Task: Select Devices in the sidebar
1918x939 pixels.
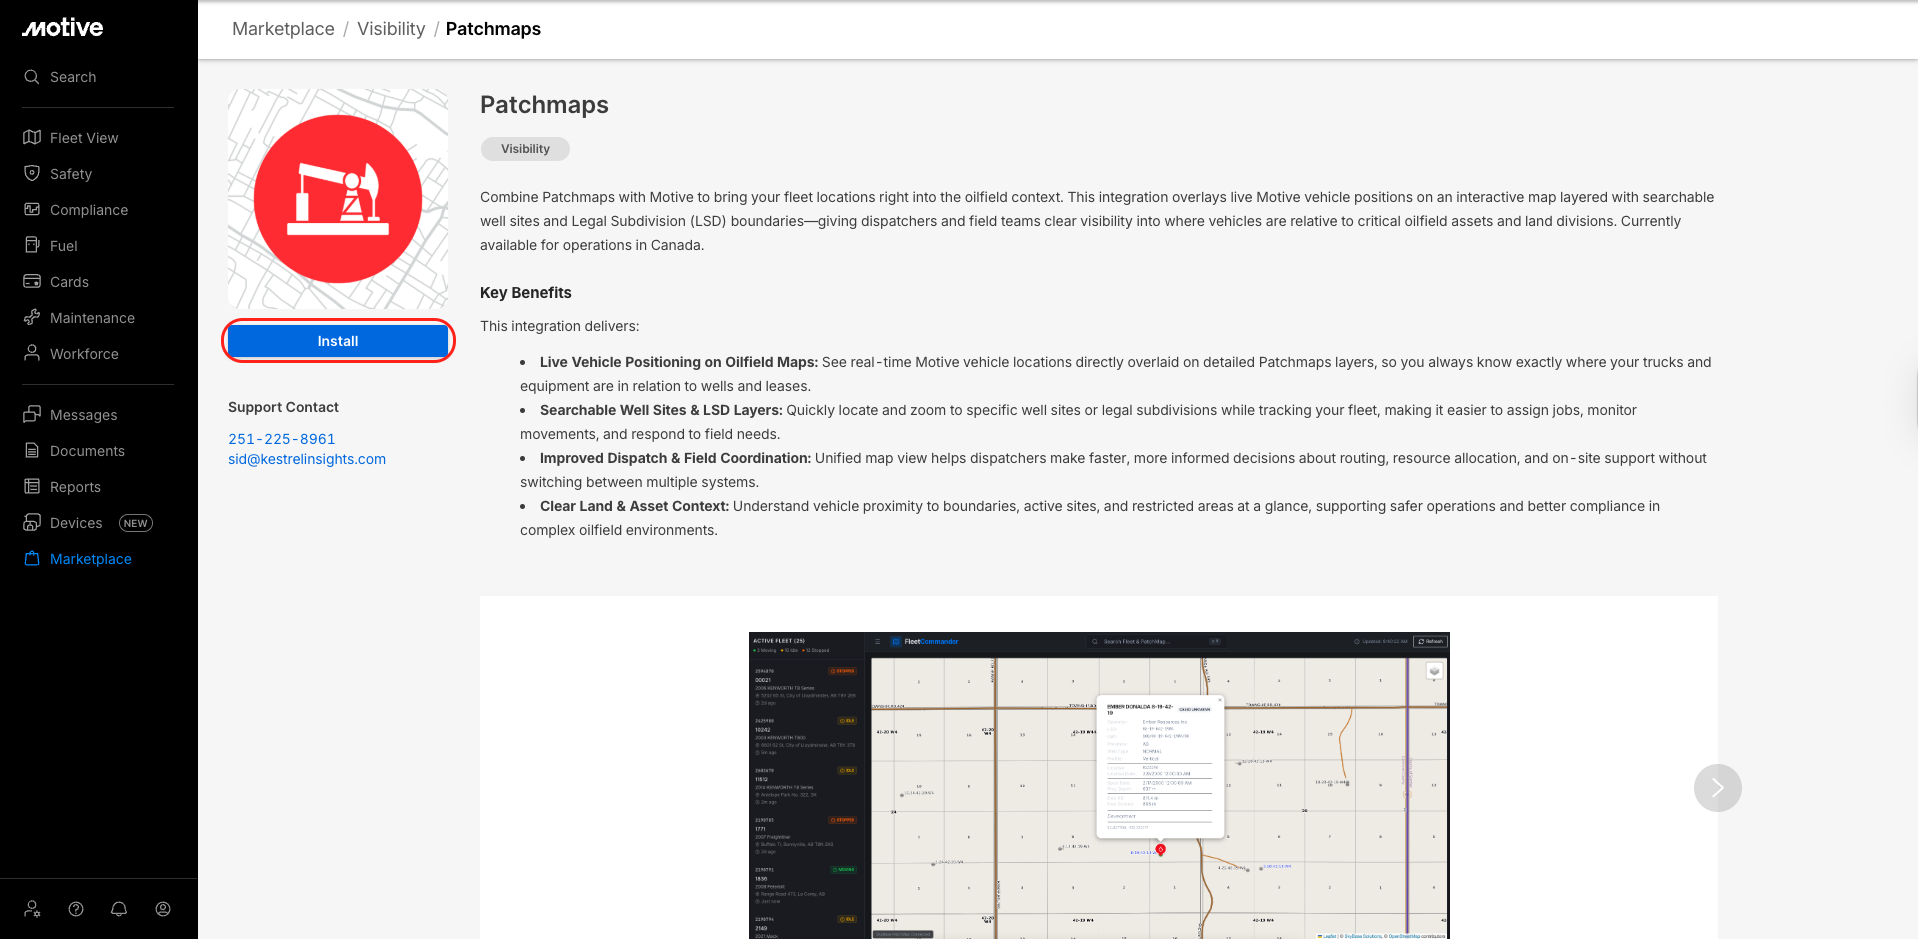Action: tap(76, 523)
